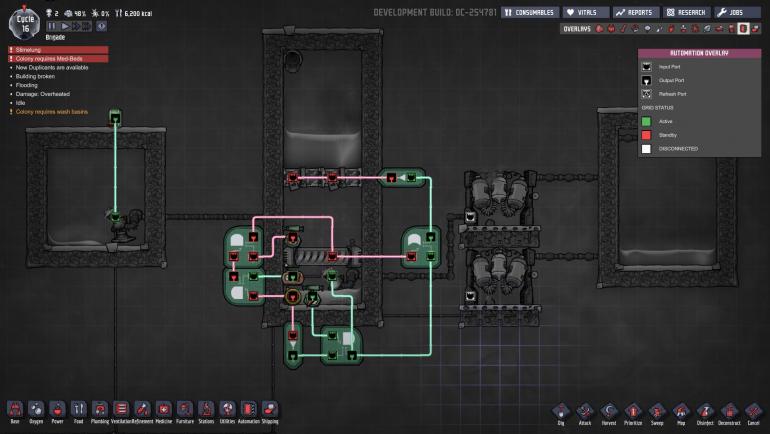Activate the Sweep tool

pos(657,411)
